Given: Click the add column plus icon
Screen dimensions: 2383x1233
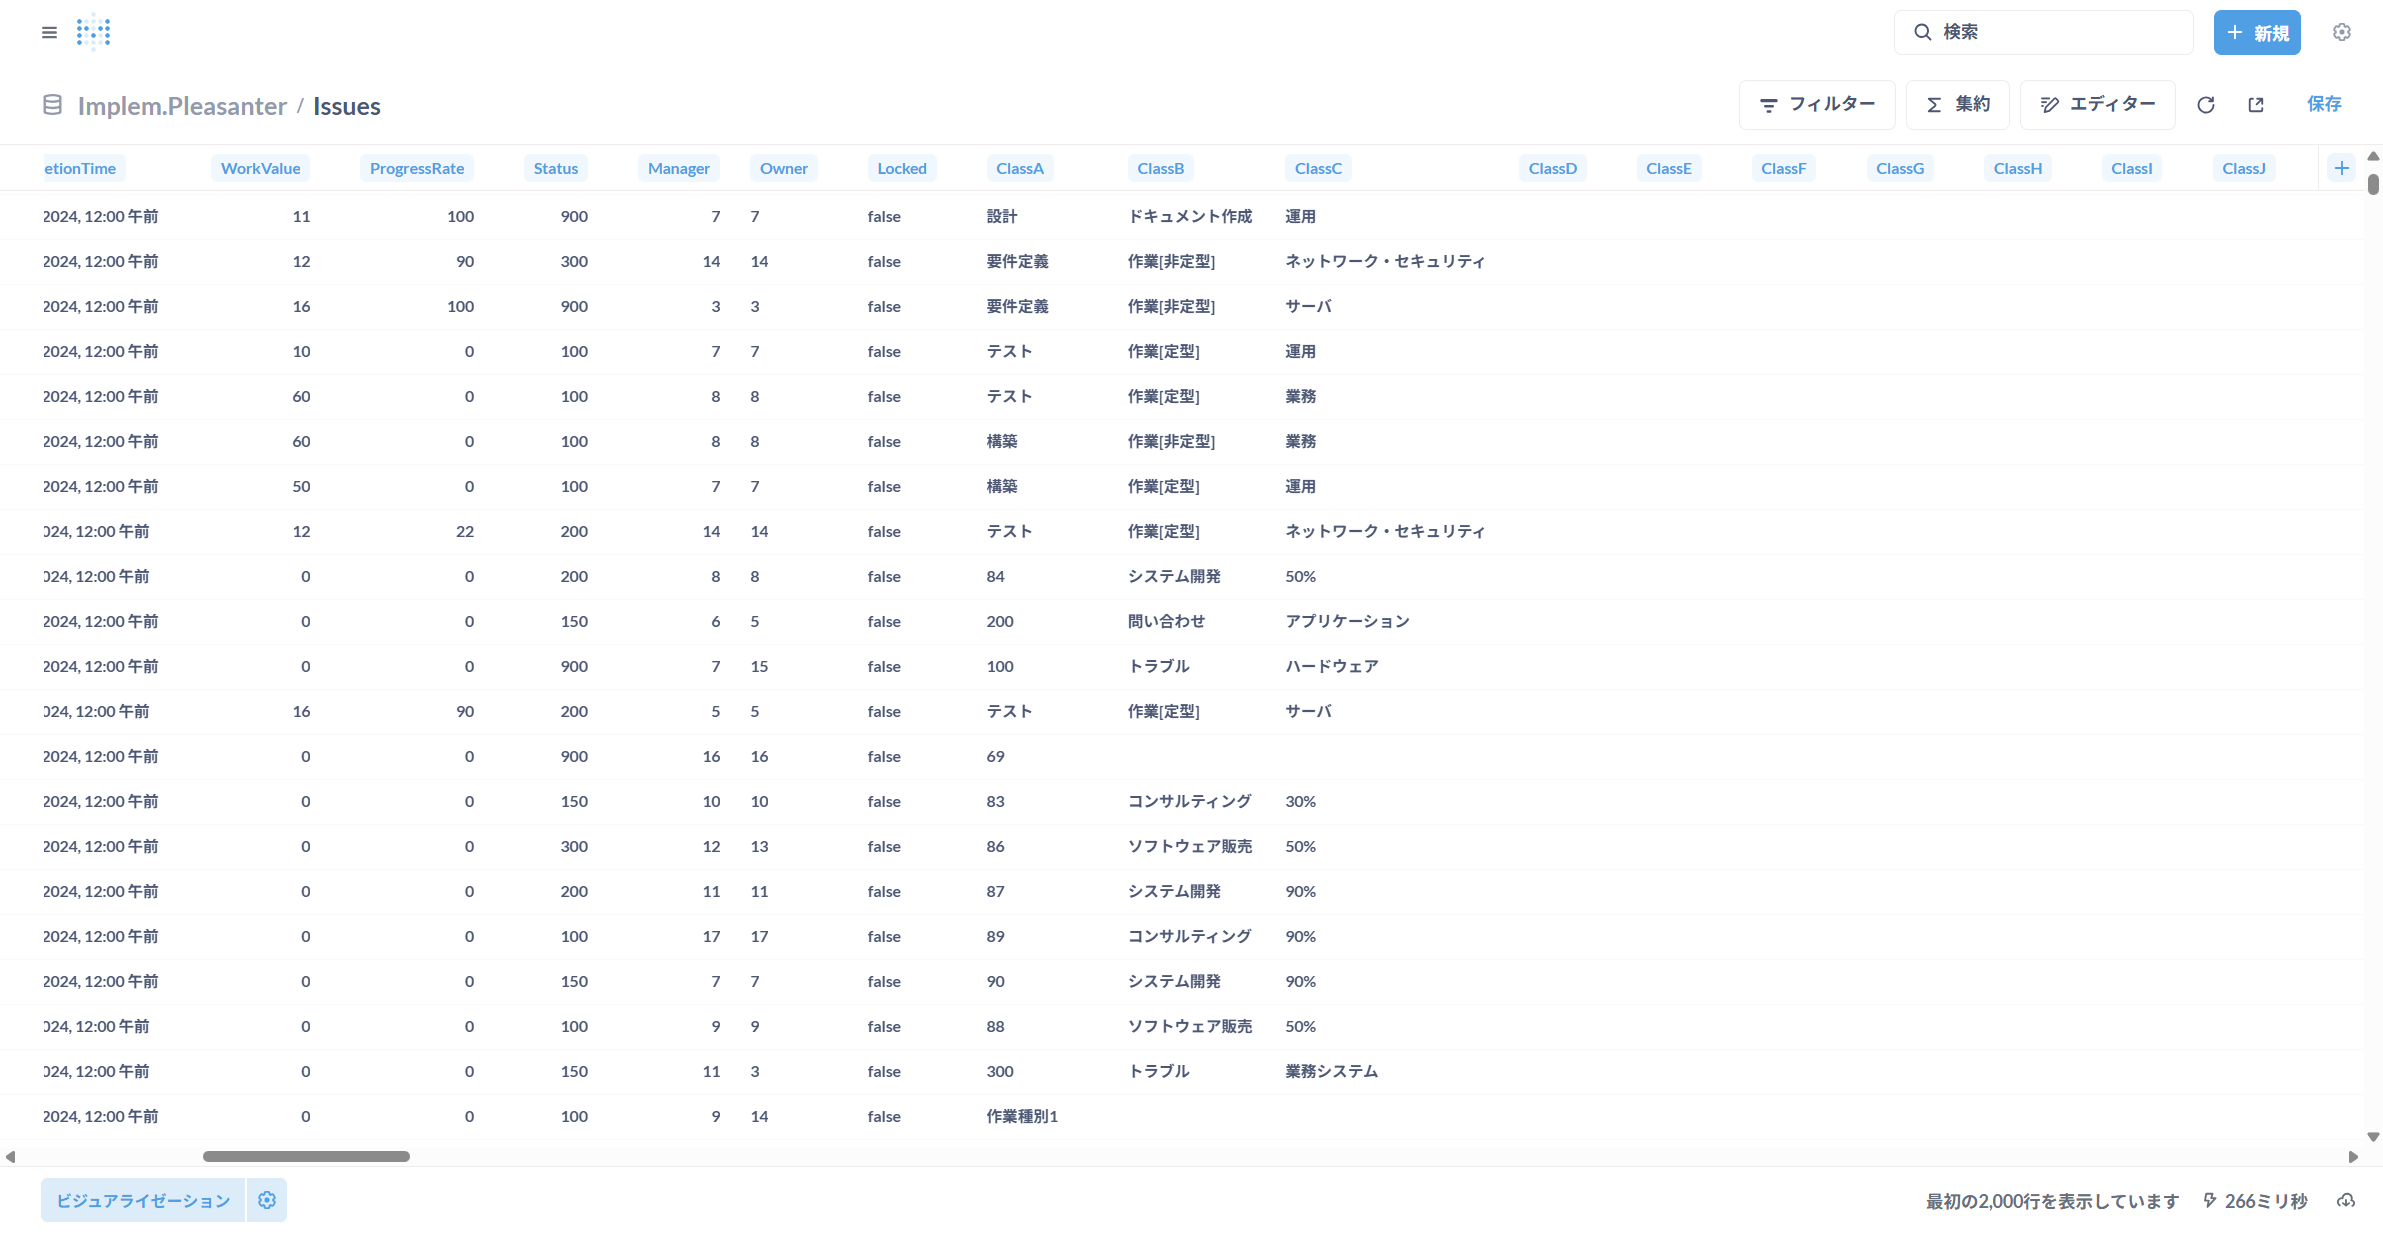Looking at the screenshot, I should [x=2341, y=168].
